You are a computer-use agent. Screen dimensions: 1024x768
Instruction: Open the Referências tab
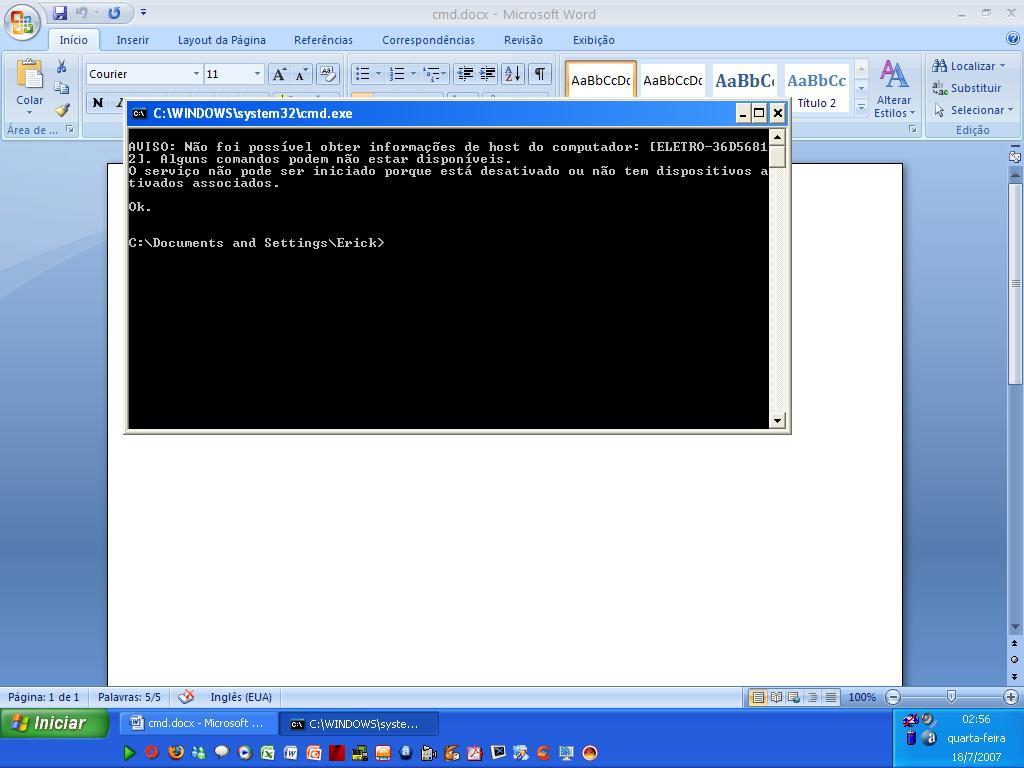(x=323, y=40)
